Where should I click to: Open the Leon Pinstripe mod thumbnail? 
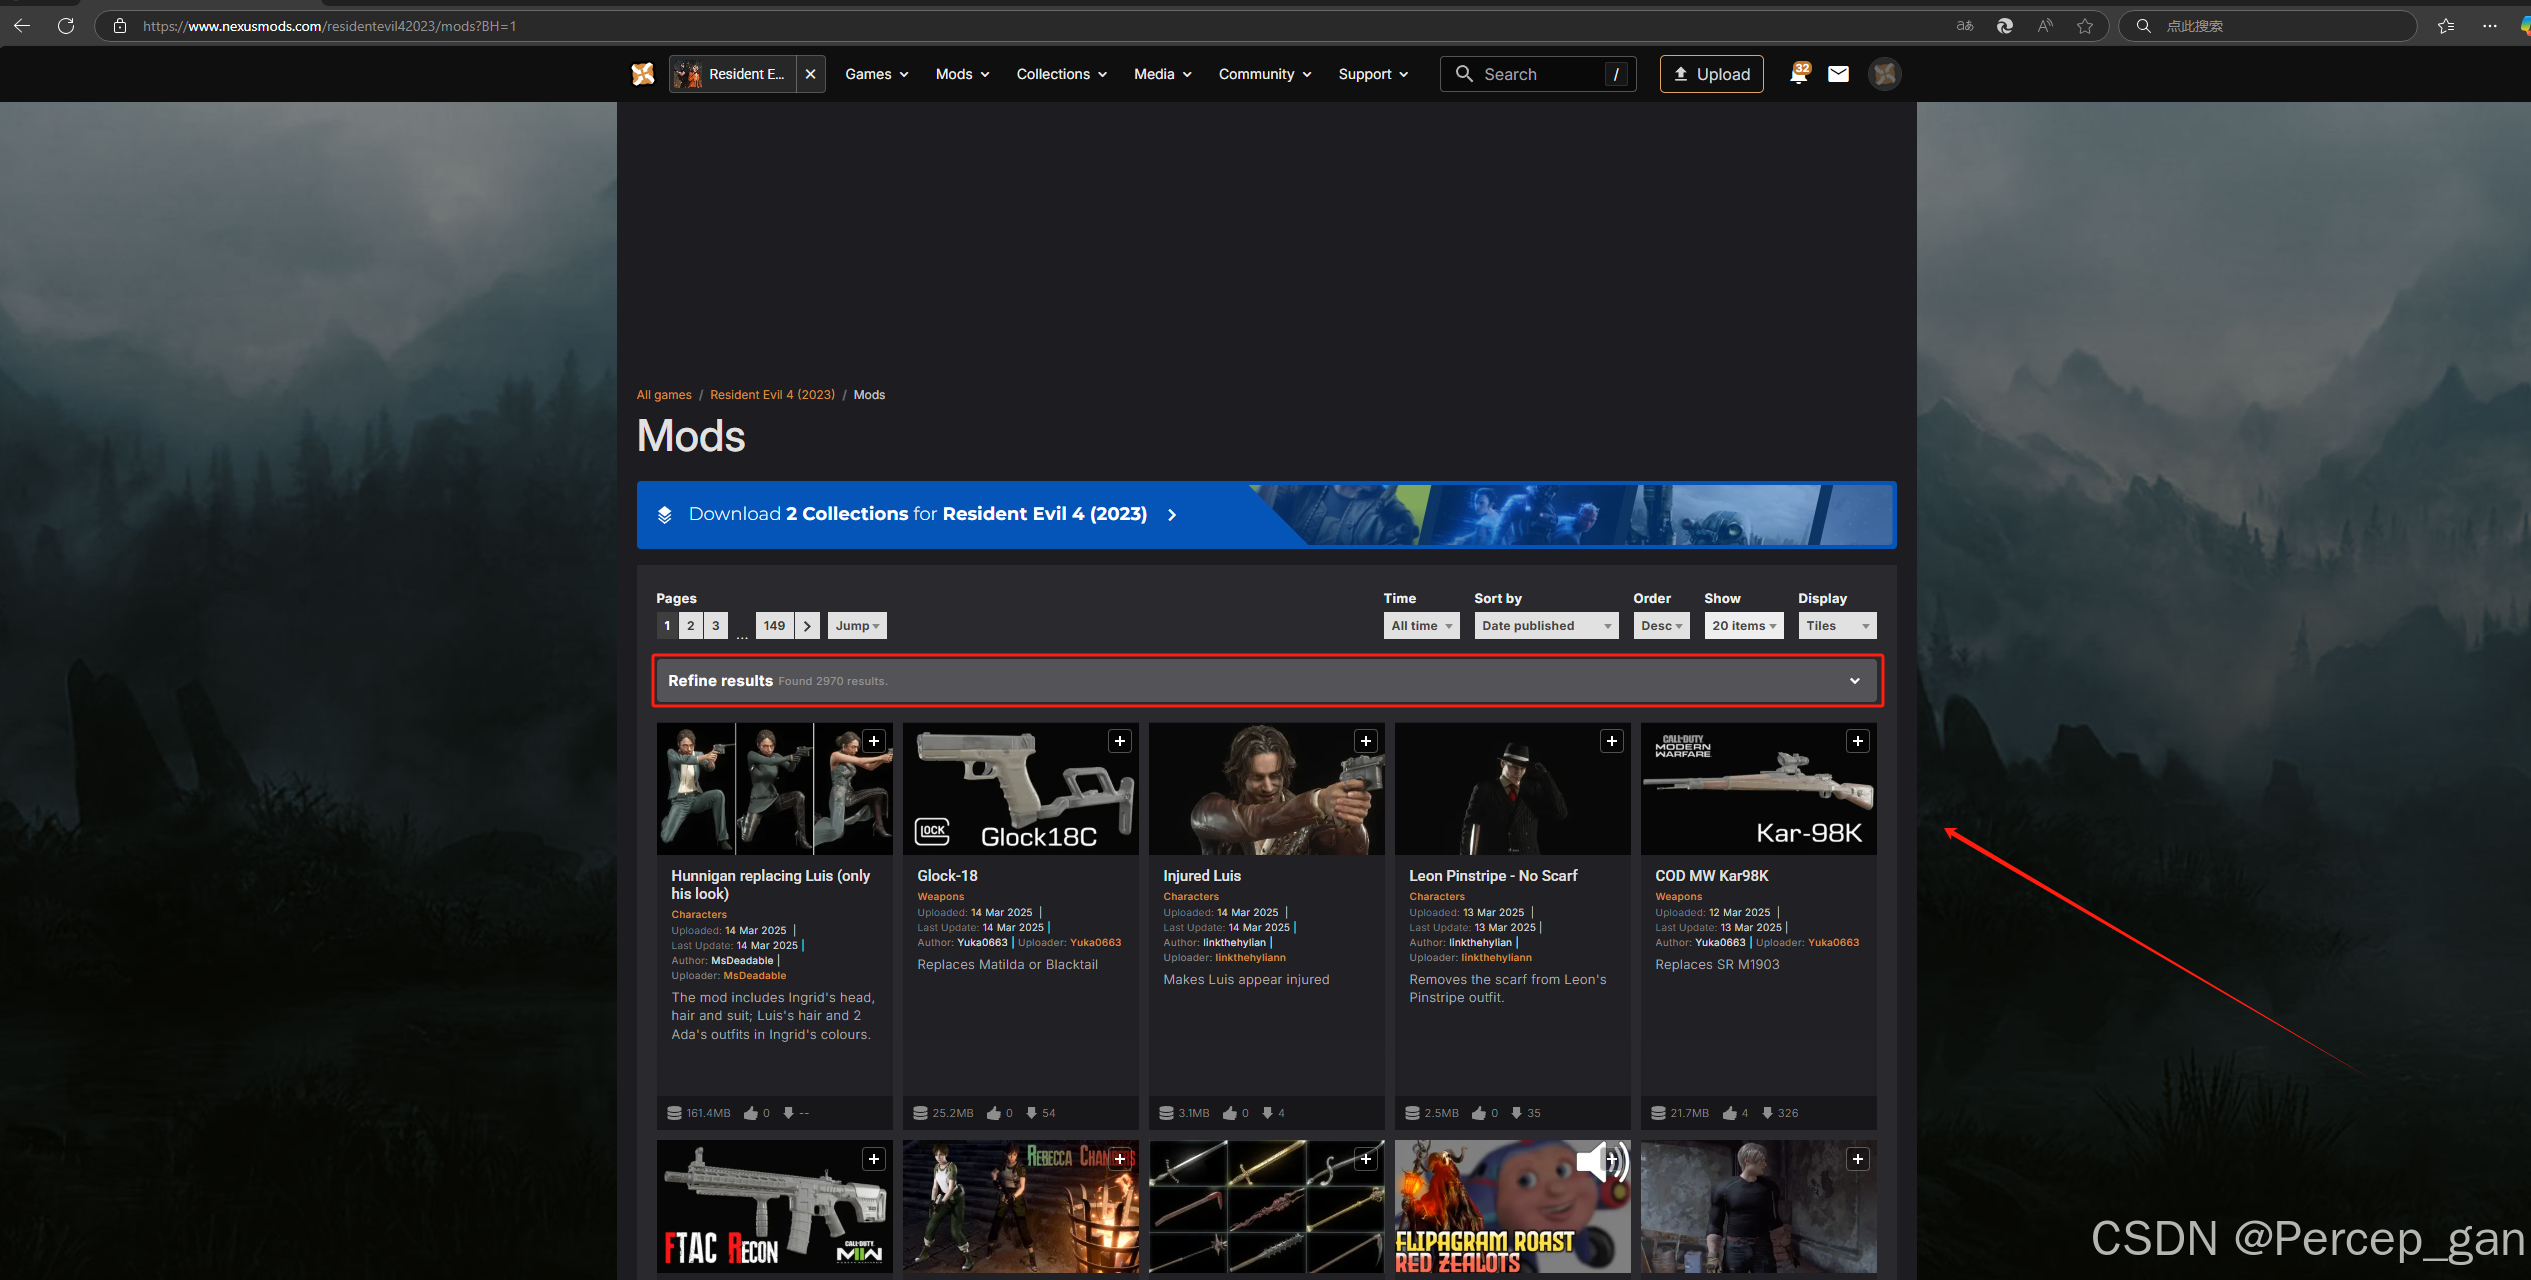pos(1511,790)
